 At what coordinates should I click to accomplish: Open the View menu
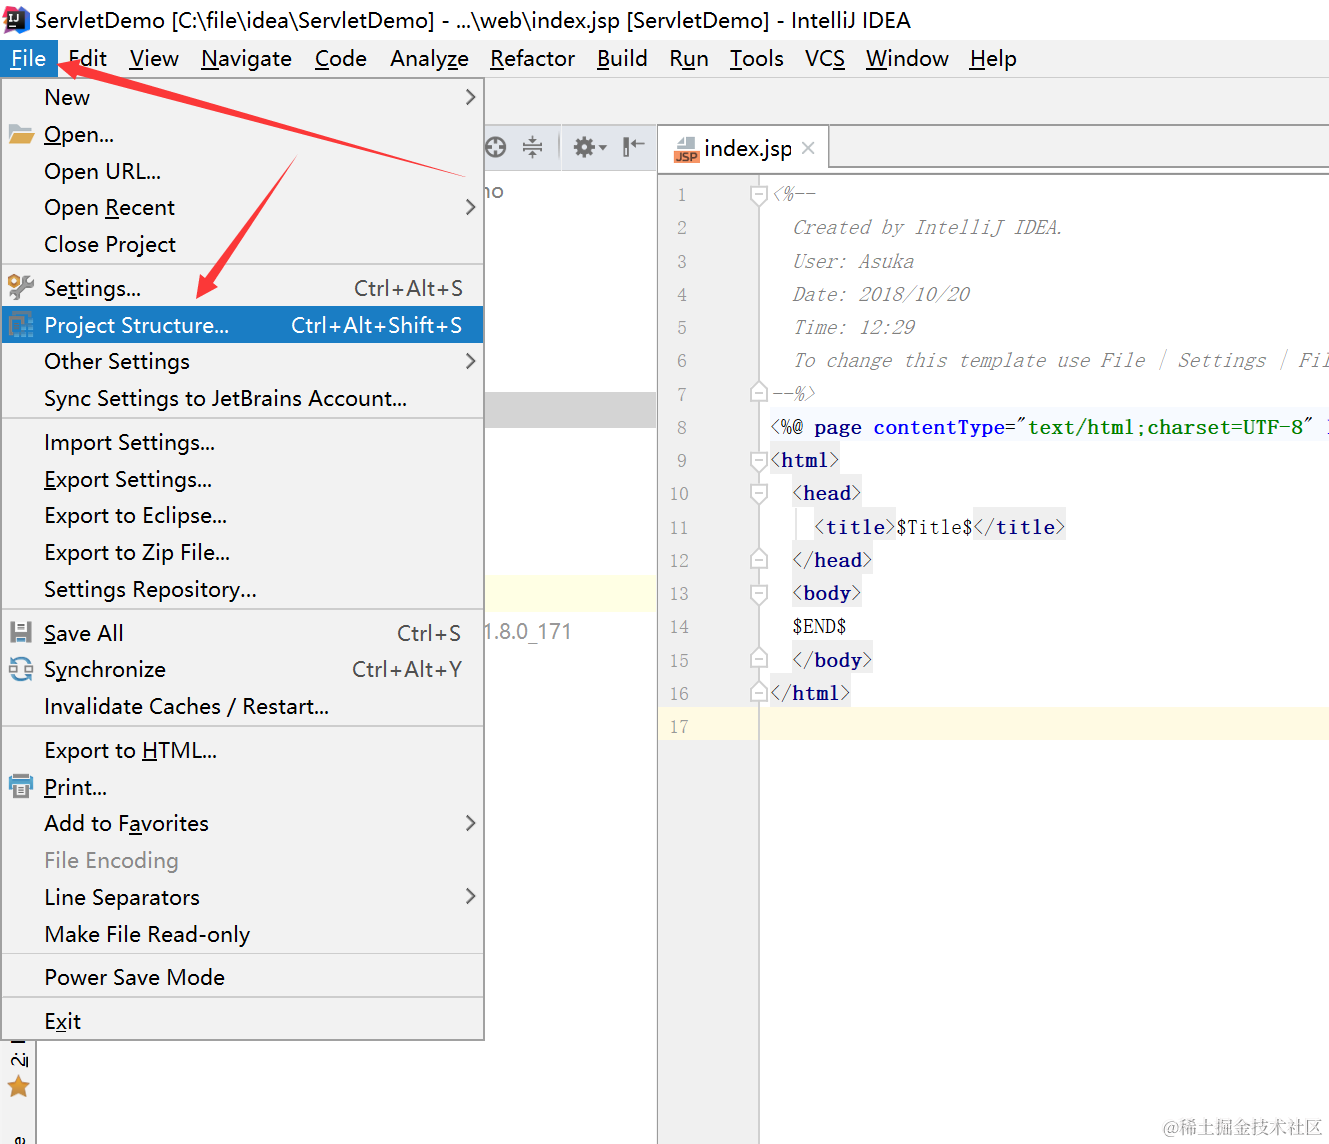pos(154,59)
